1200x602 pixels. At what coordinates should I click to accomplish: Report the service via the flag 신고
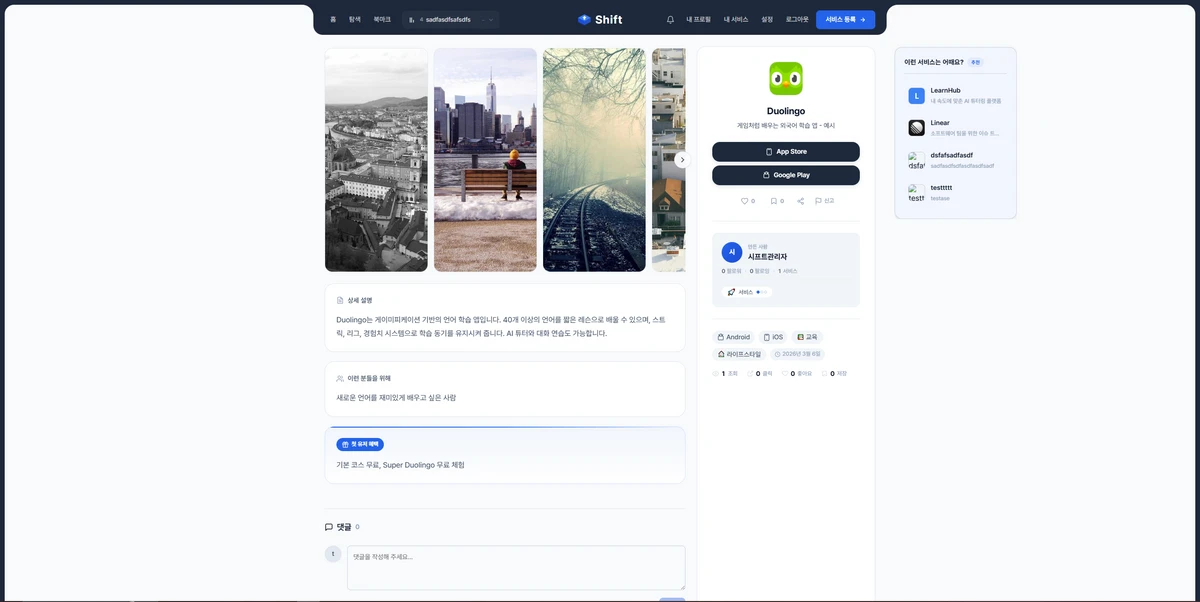click(824, 201)
